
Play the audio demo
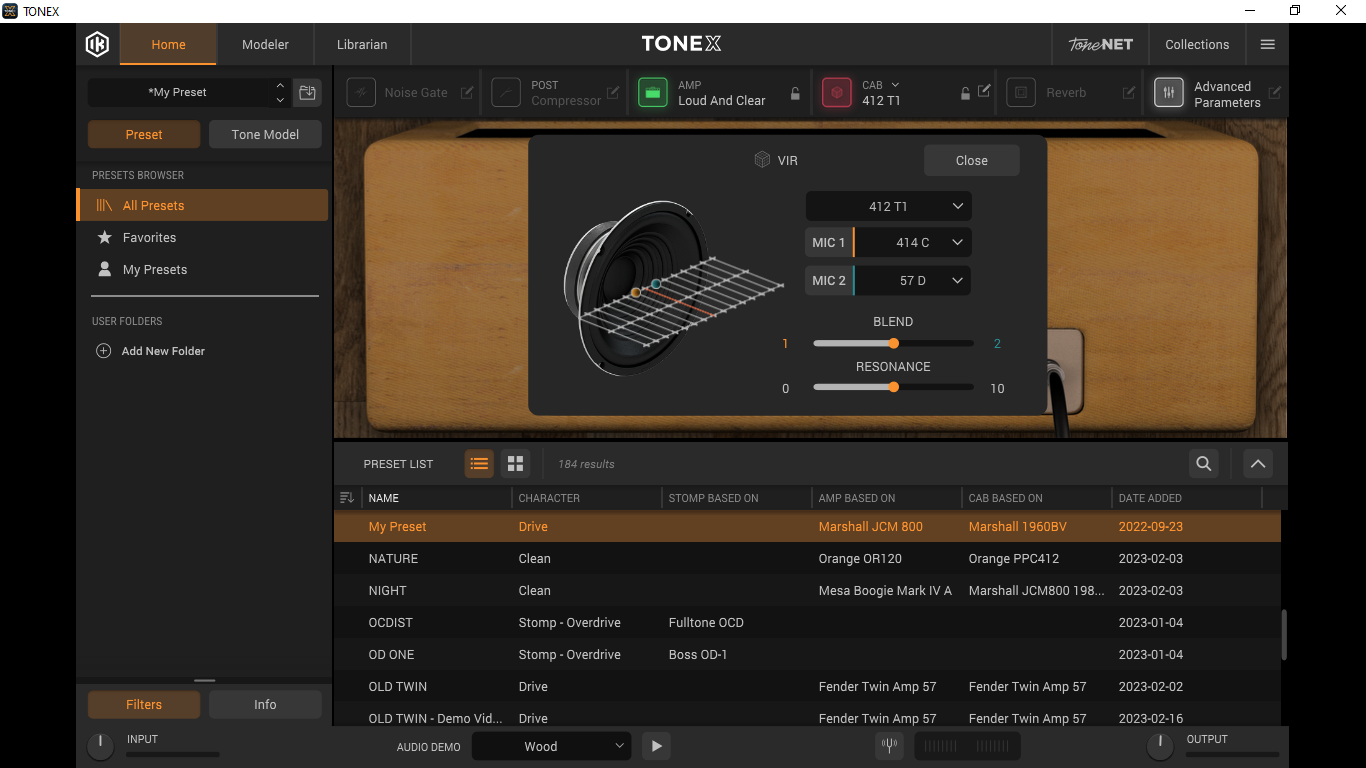coord(656,746)
